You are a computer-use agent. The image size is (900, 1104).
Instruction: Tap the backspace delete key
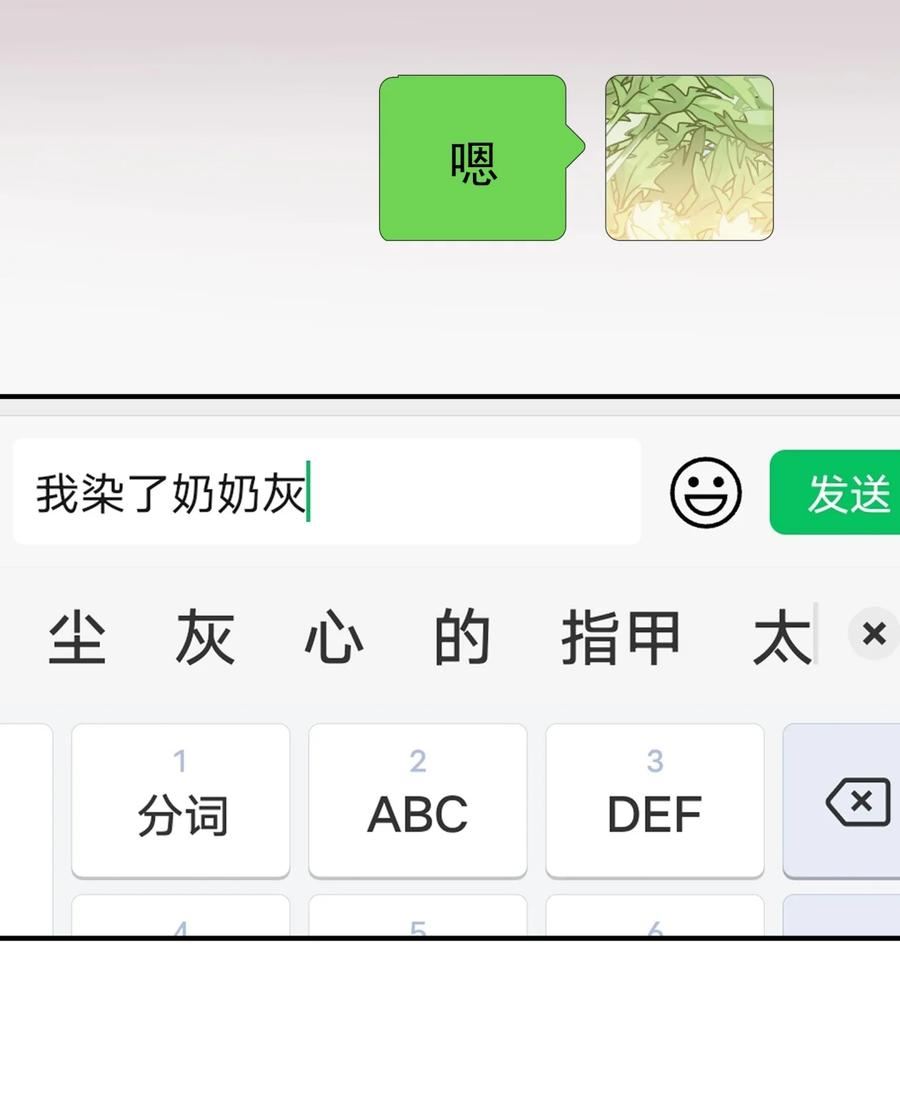click(x=842, y=801)
